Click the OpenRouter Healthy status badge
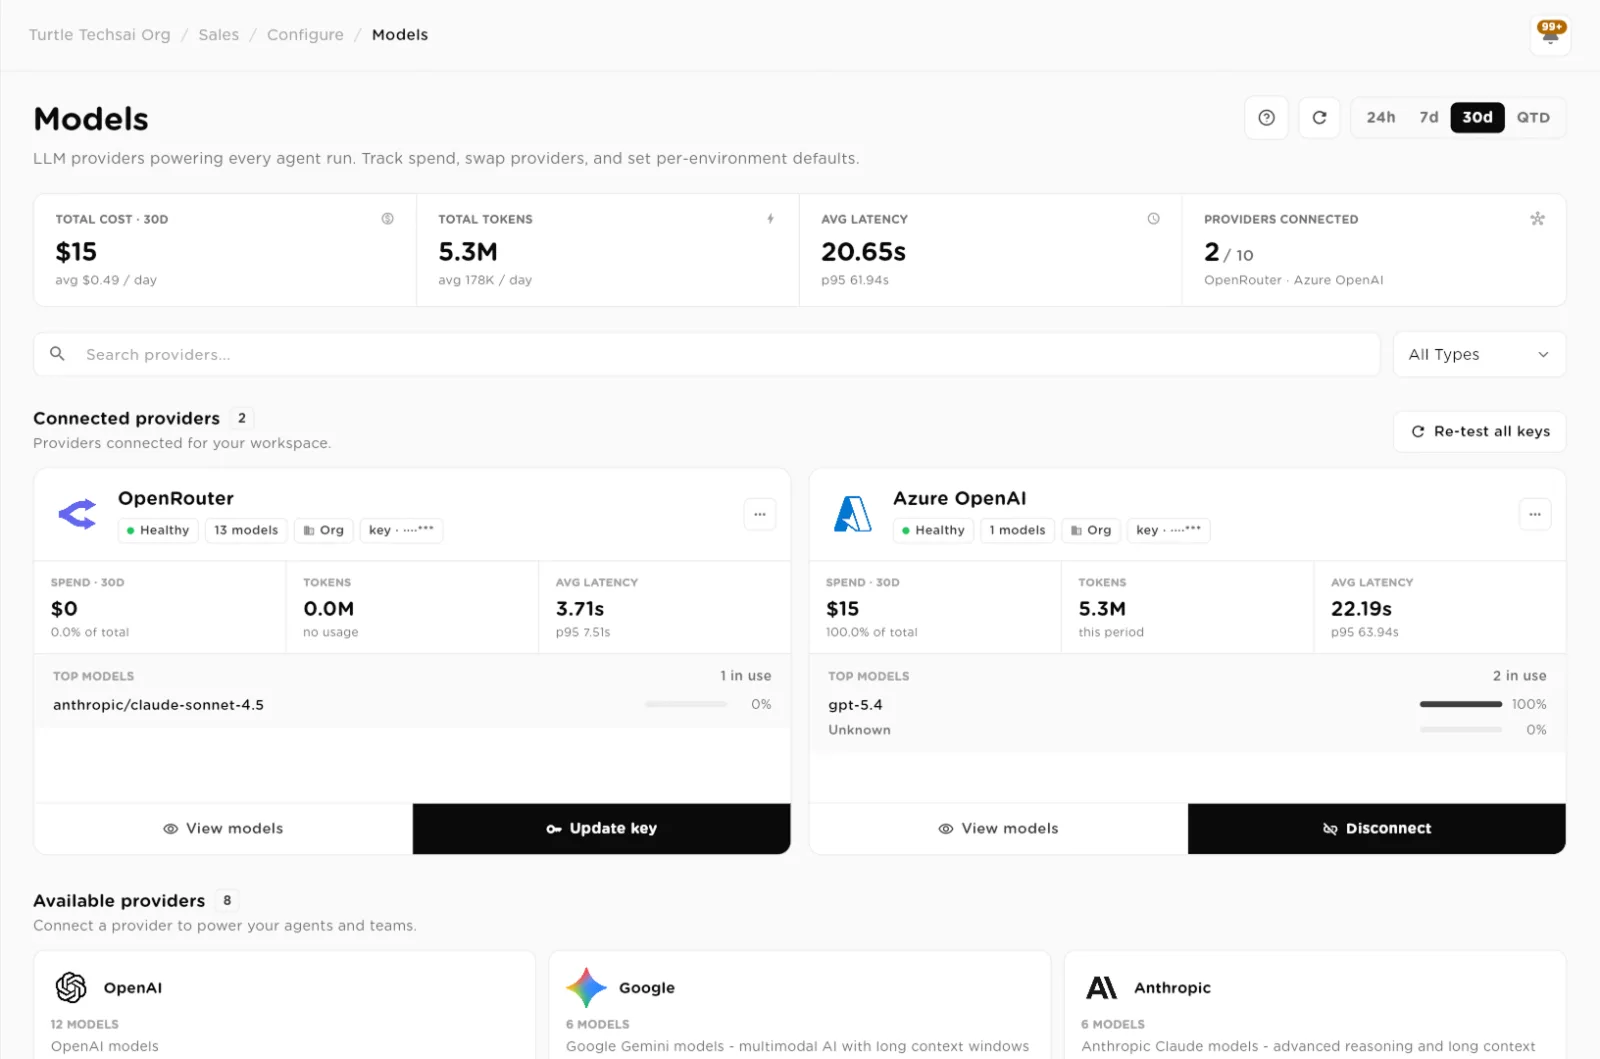 [158, 530]
